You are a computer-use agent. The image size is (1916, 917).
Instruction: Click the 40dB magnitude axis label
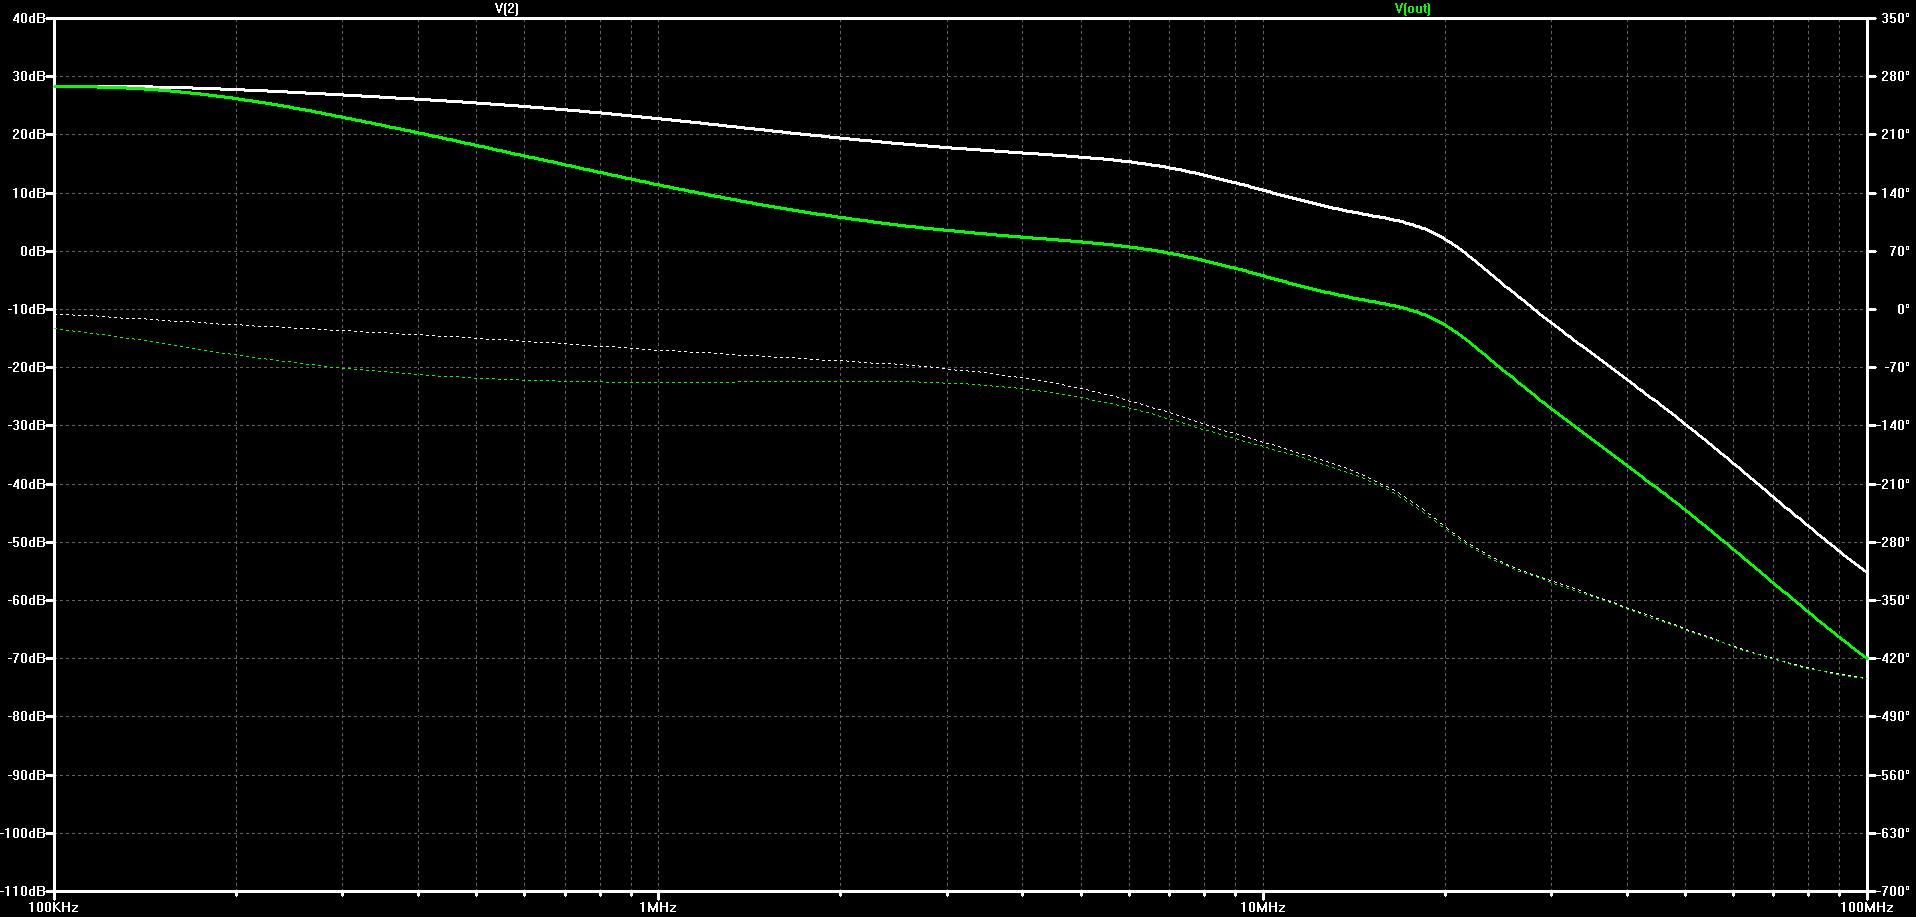[29, 18]
